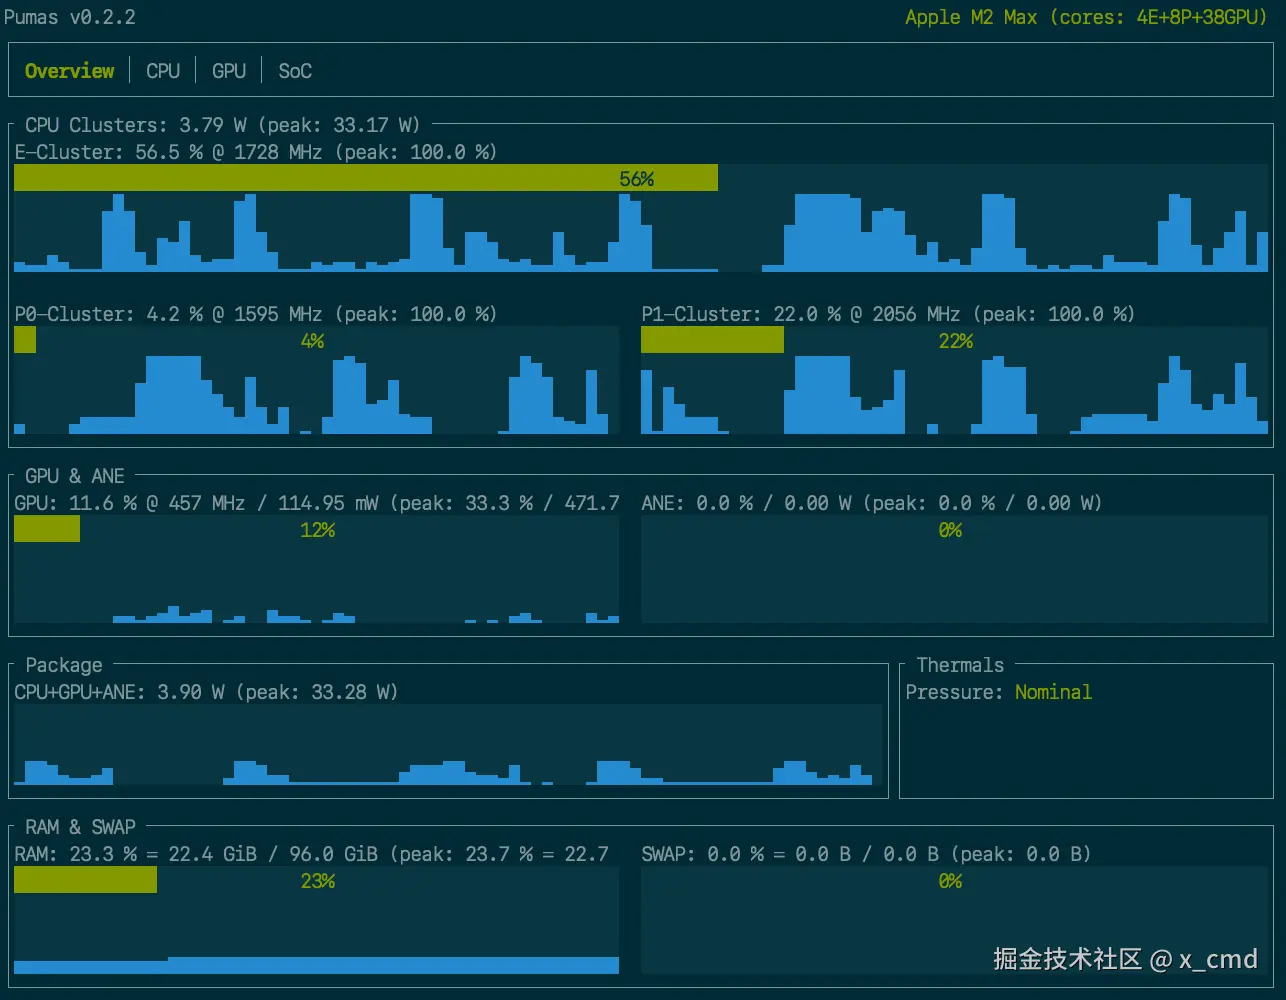Click the P0-Cluster 4% usage bar
This screenshot has height=1000, width=1286.
point(316,340)
